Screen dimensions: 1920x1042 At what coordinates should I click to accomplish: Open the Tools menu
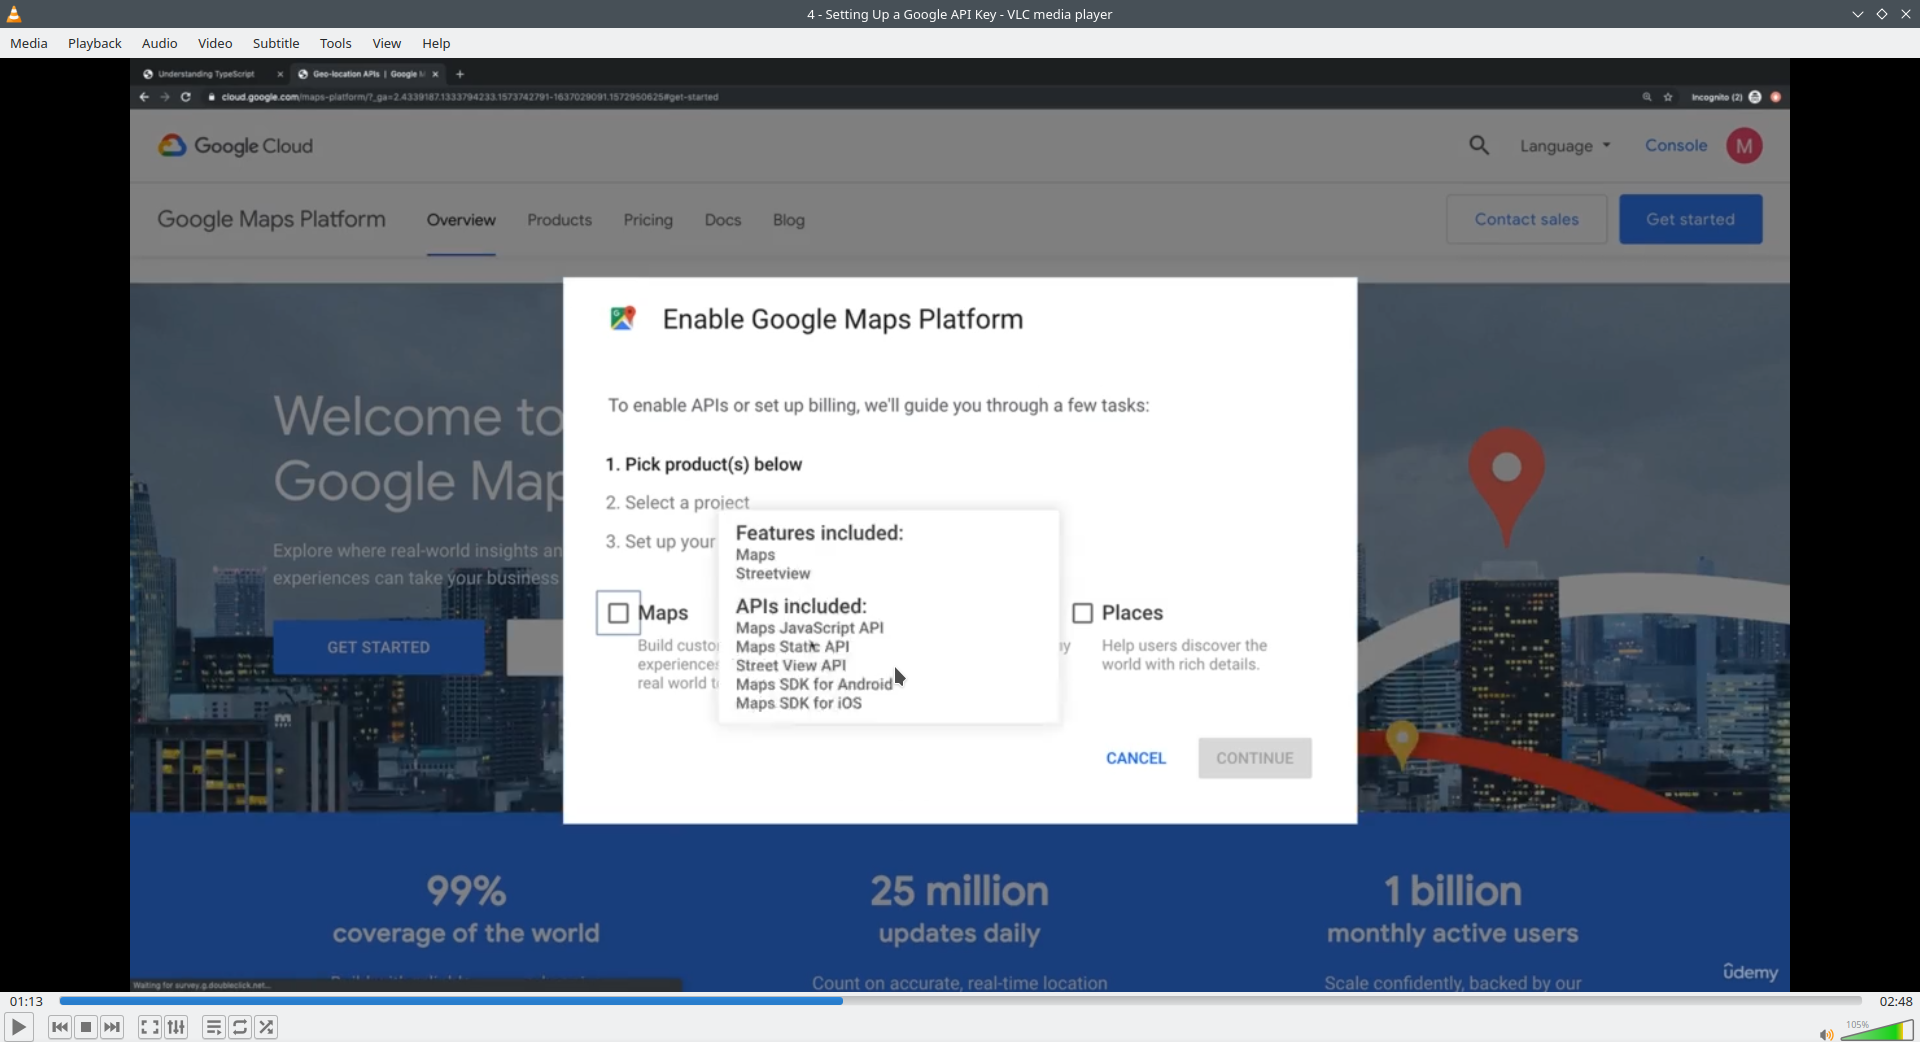(336, 43)
